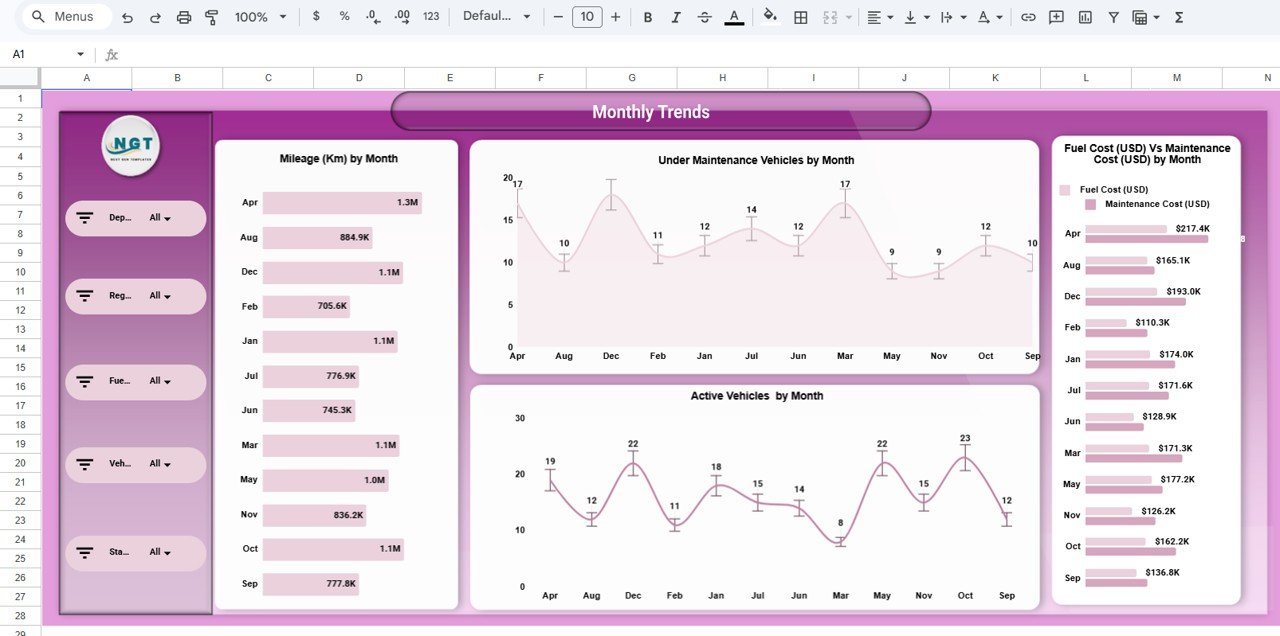
Task: Decrease decimal places using the toolbar icon
Action: [371, 17]
